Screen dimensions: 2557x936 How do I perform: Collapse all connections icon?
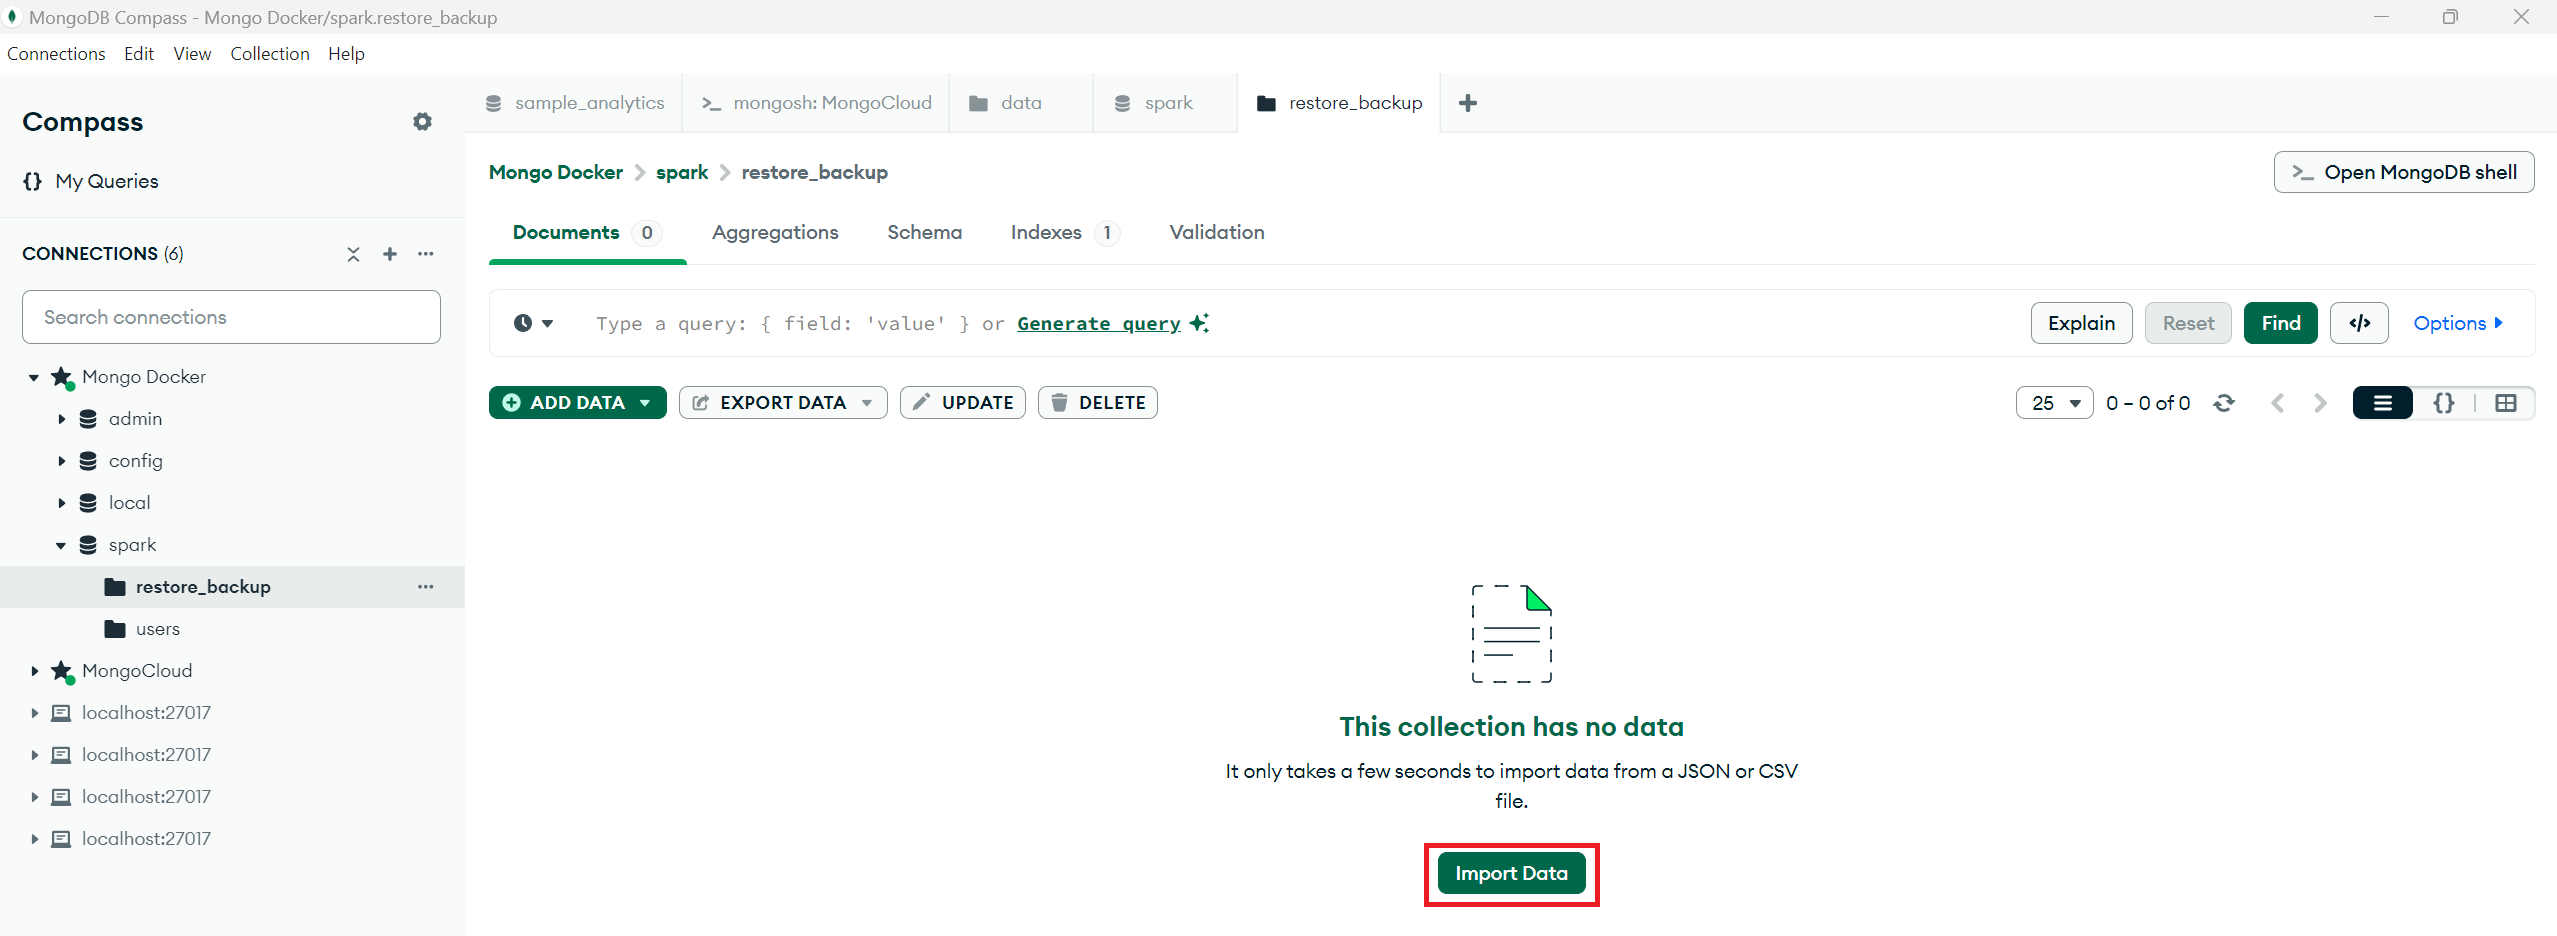pos(353,254)
